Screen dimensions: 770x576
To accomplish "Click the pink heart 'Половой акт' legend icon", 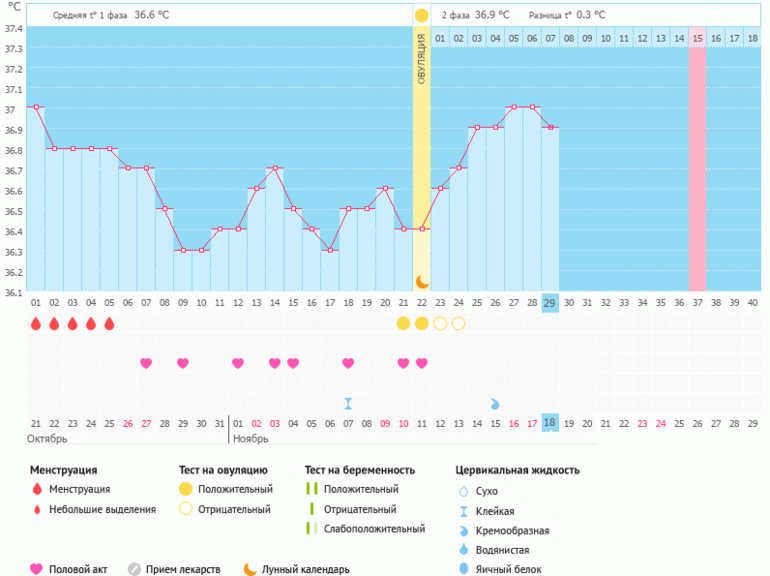I will pos(37,569).
